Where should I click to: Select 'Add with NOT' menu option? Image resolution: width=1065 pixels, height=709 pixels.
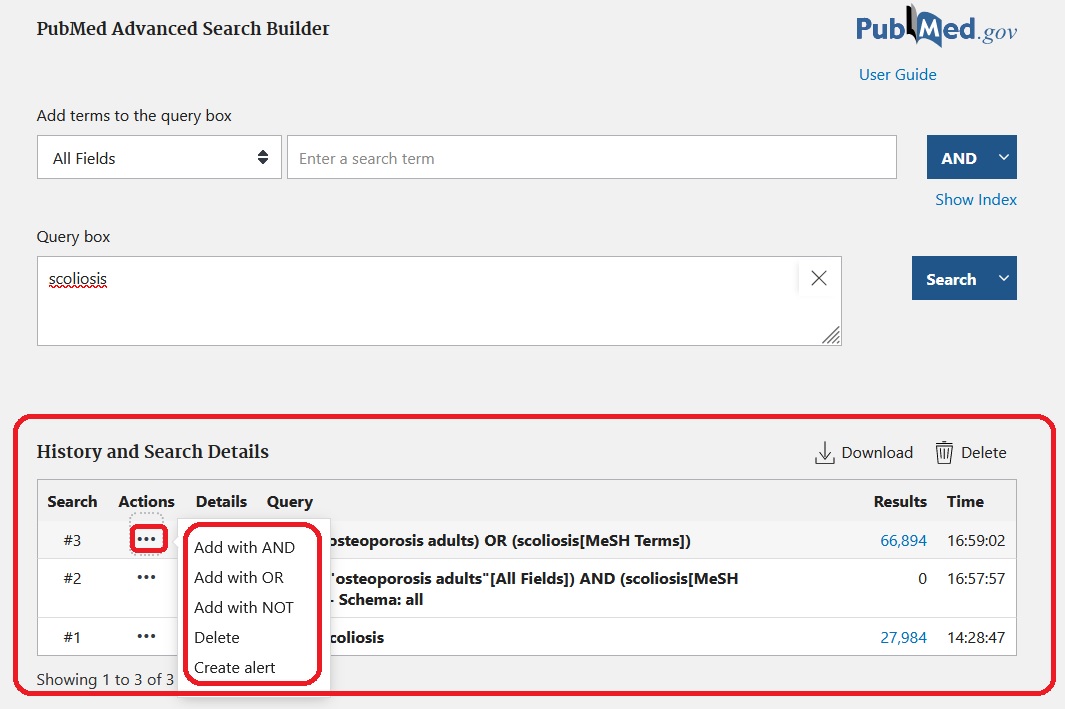click(244, 608)
